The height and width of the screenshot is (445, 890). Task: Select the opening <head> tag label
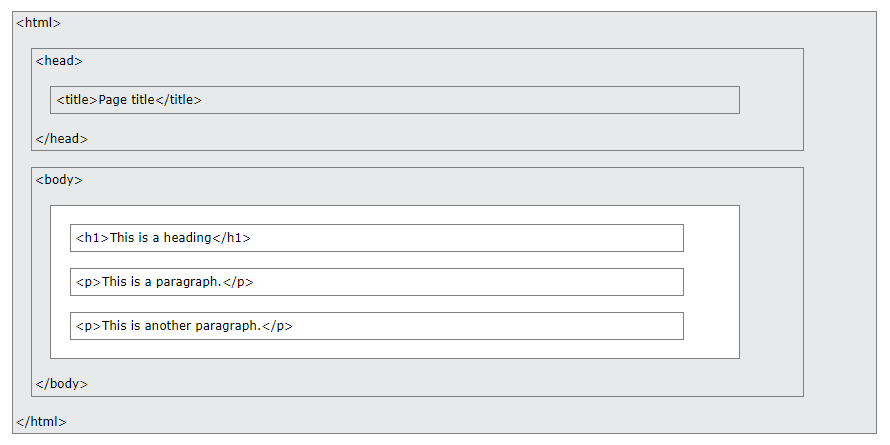[x=59, y=61]
